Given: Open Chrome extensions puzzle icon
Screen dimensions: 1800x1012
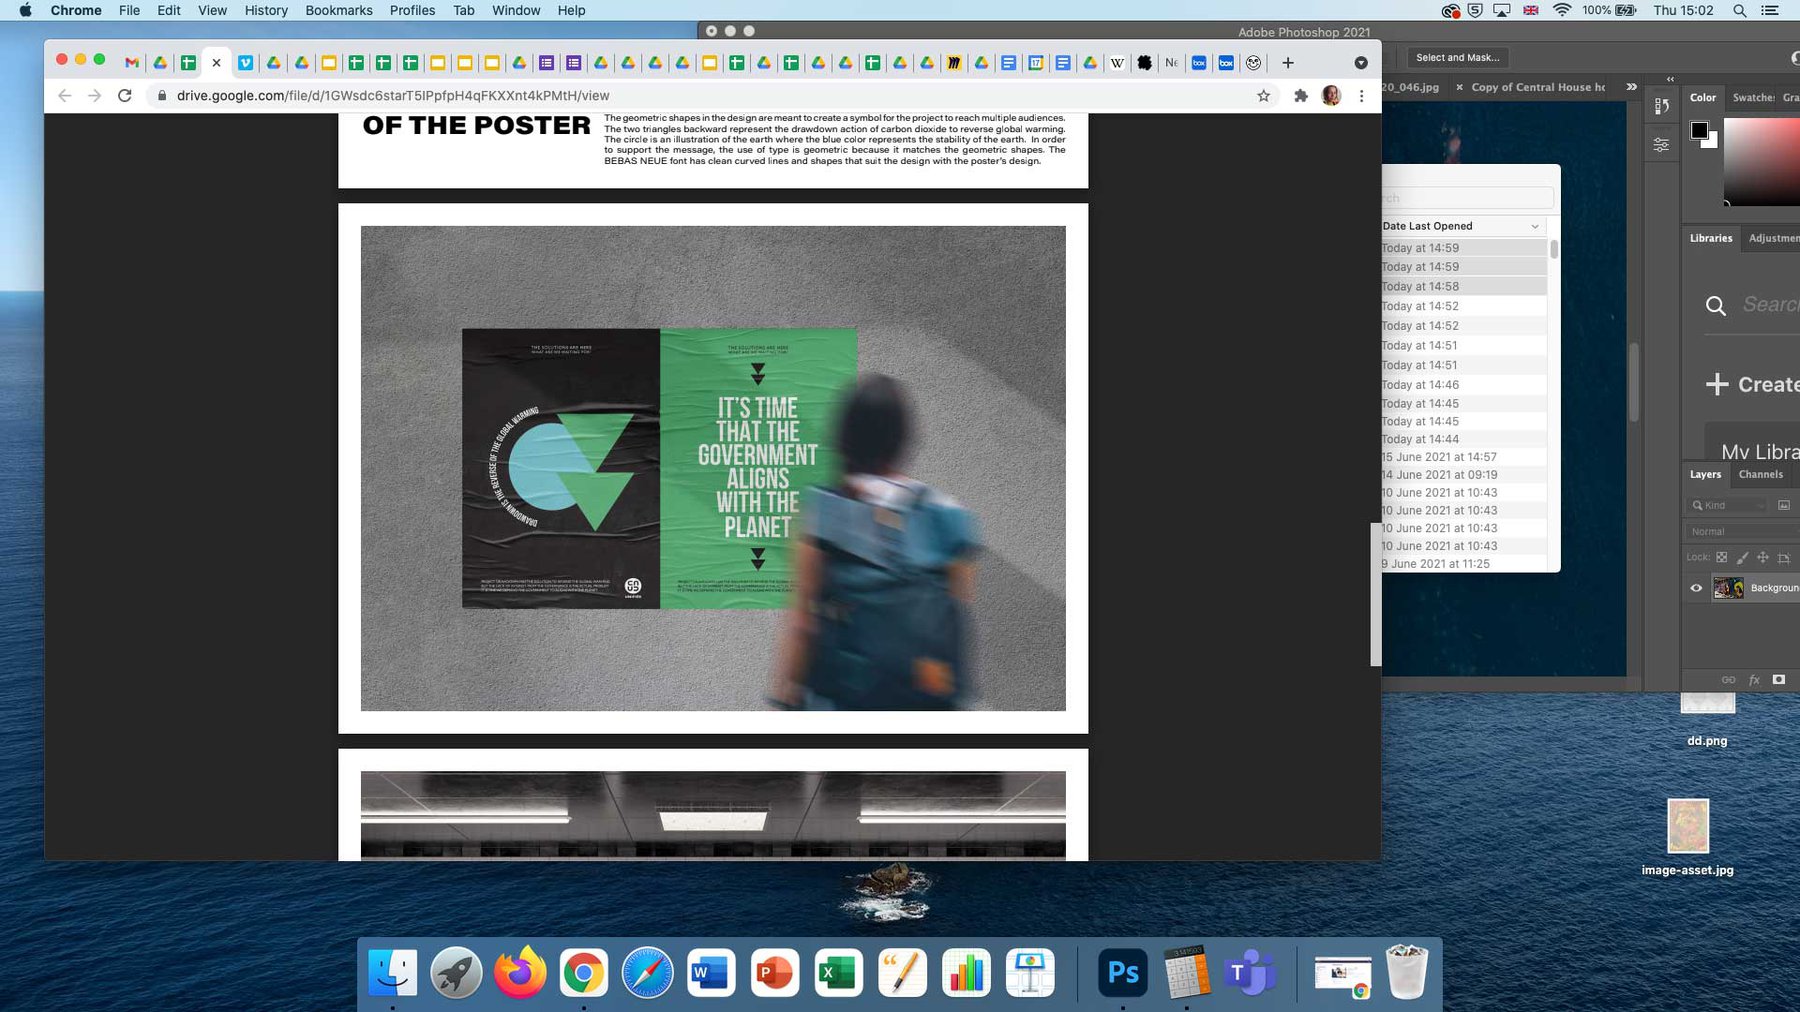Looking at the screenshot, I should 1301,96.
